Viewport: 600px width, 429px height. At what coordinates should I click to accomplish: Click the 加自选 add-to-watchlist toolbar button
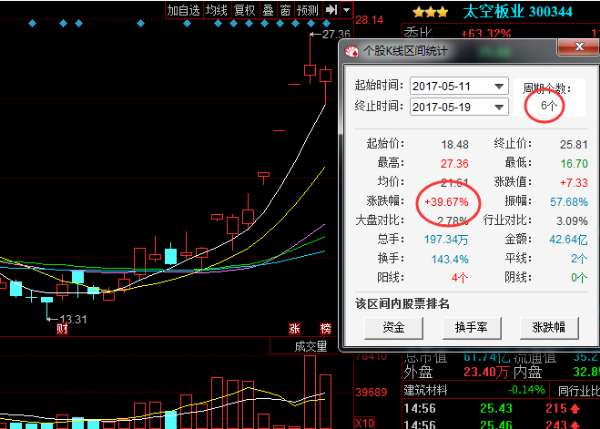183,10
